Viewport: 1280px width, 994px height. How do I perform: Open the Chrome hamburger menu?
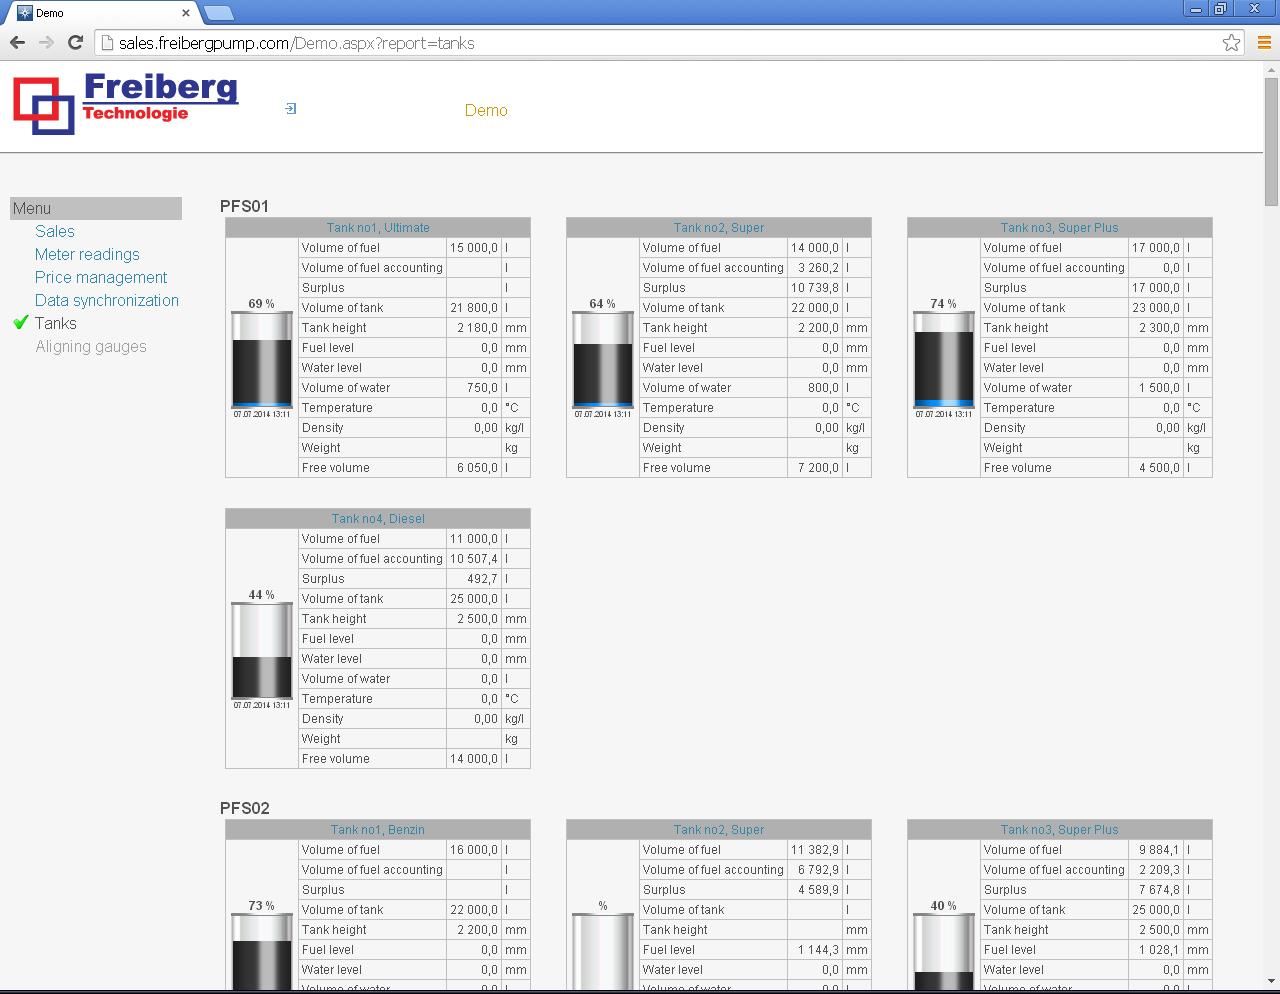click(1262, 43)
